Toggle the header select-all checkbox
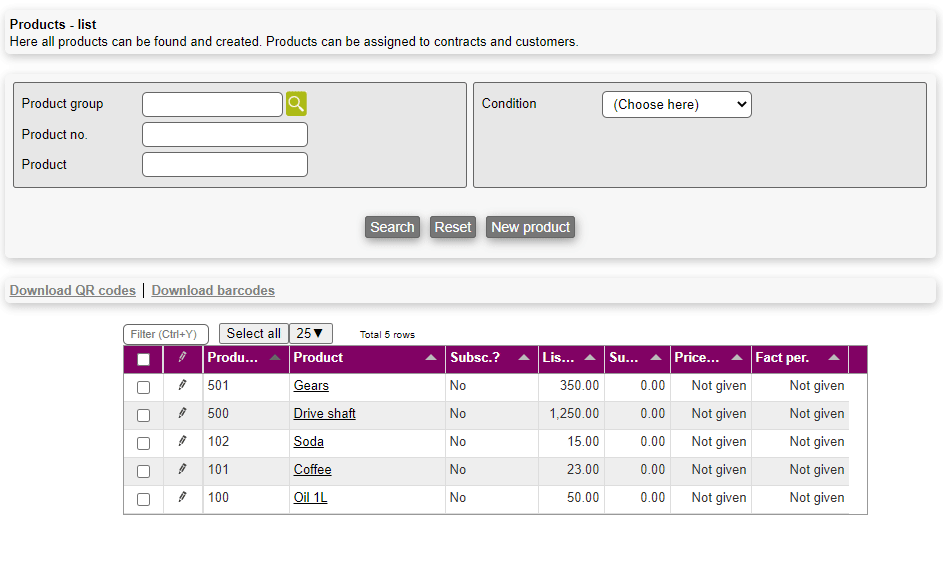Image resolution: width=943 pixels, height=570 pixels. point(143,359)
